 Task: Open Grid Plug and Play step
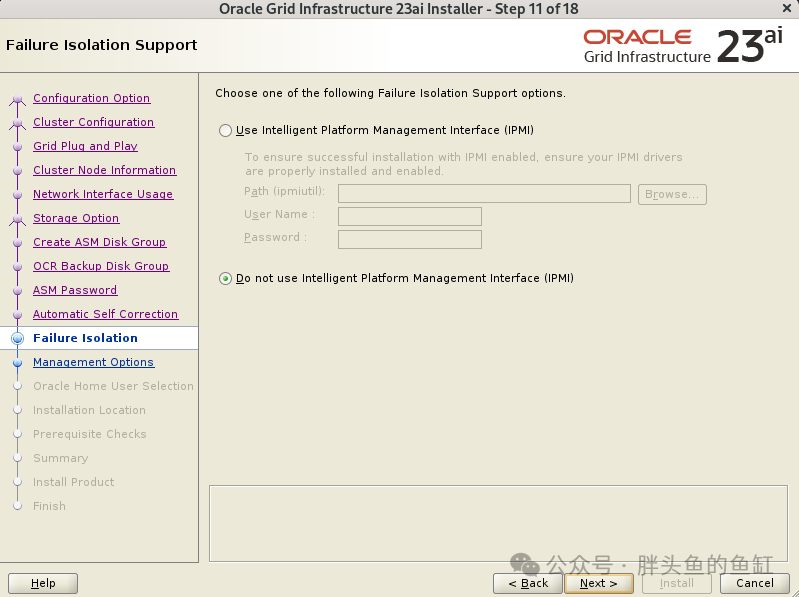click(85, 146)
